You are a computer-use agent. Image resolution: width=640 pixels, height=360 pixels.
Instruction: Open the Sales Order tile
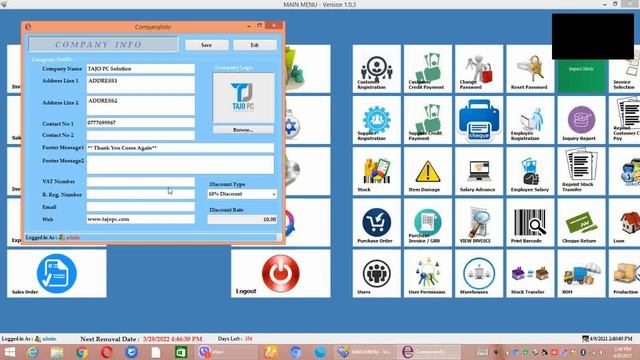point(57,273)
